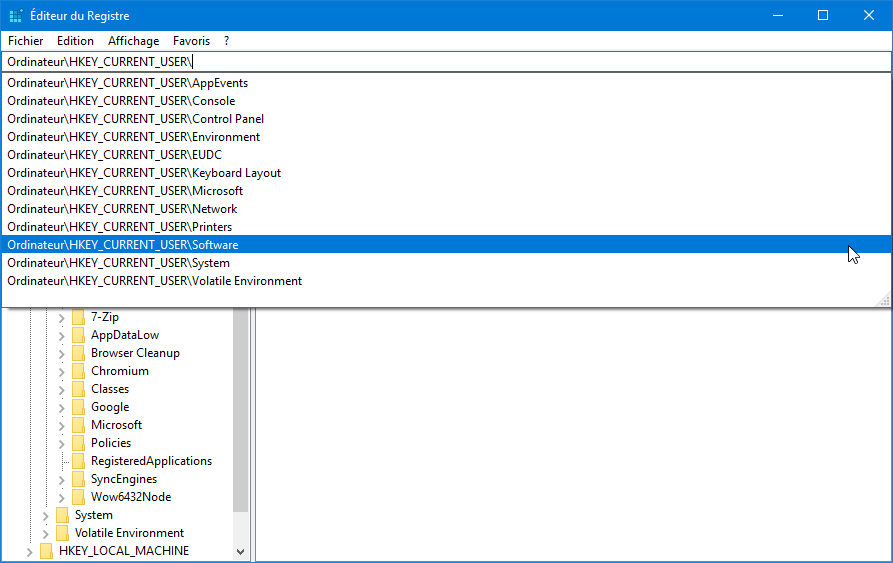Click the HKEY_LOCAL_MACHINE folder icon
893x563 pixels.
point(47,551)
